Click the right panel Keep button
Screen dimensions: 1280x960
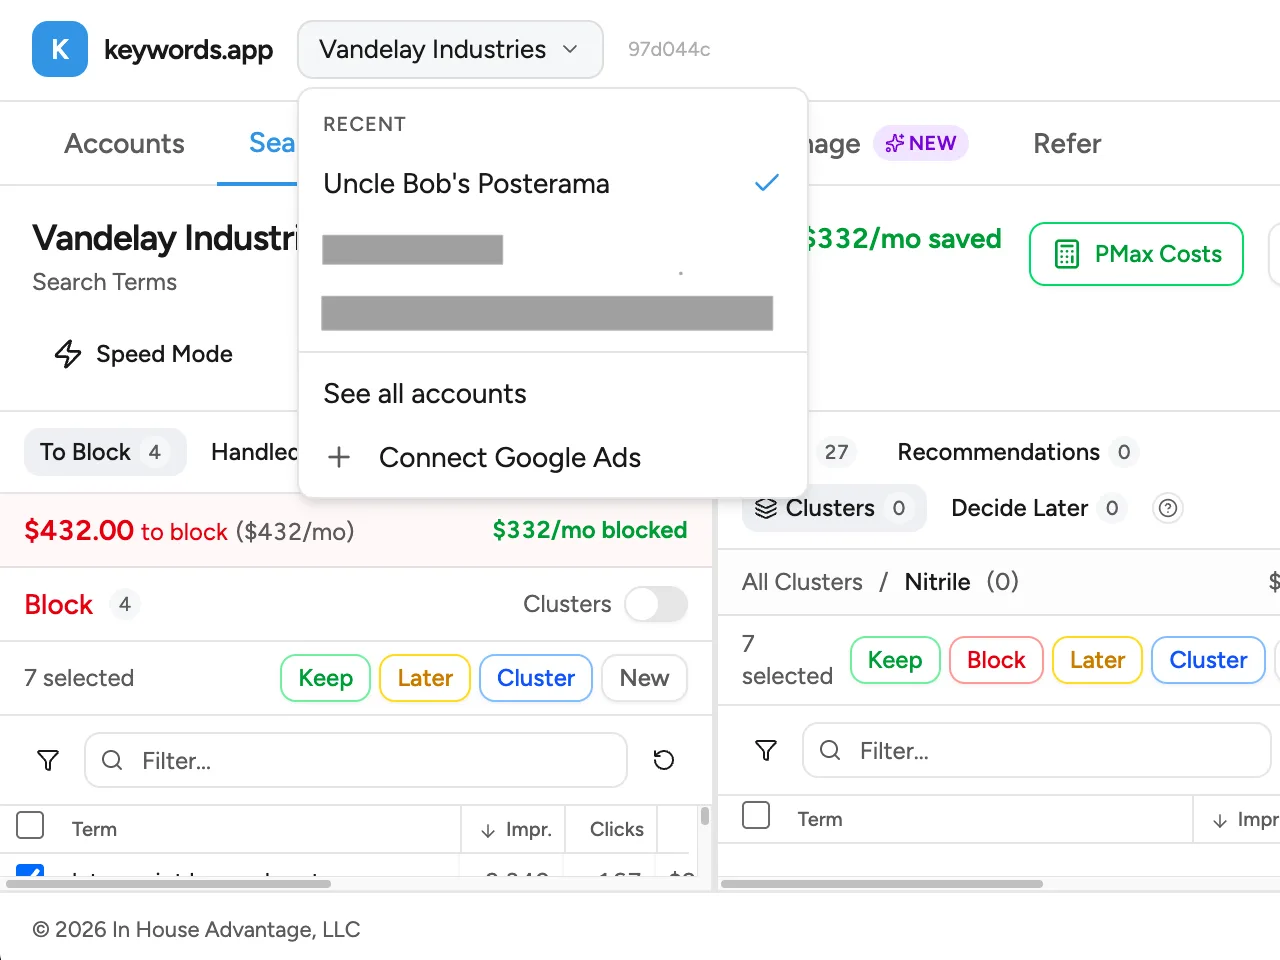coord(895,660)
